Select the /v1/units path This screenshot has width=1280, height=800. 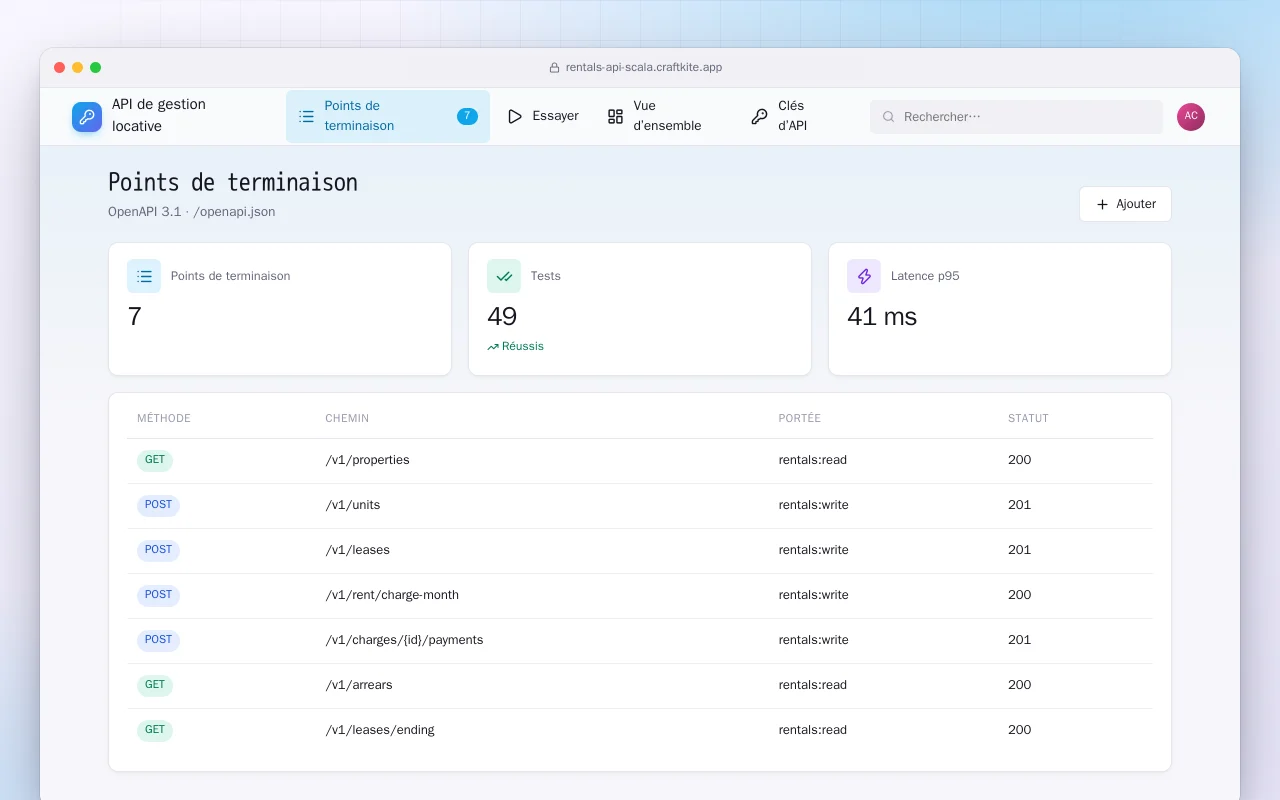[352, 505]
